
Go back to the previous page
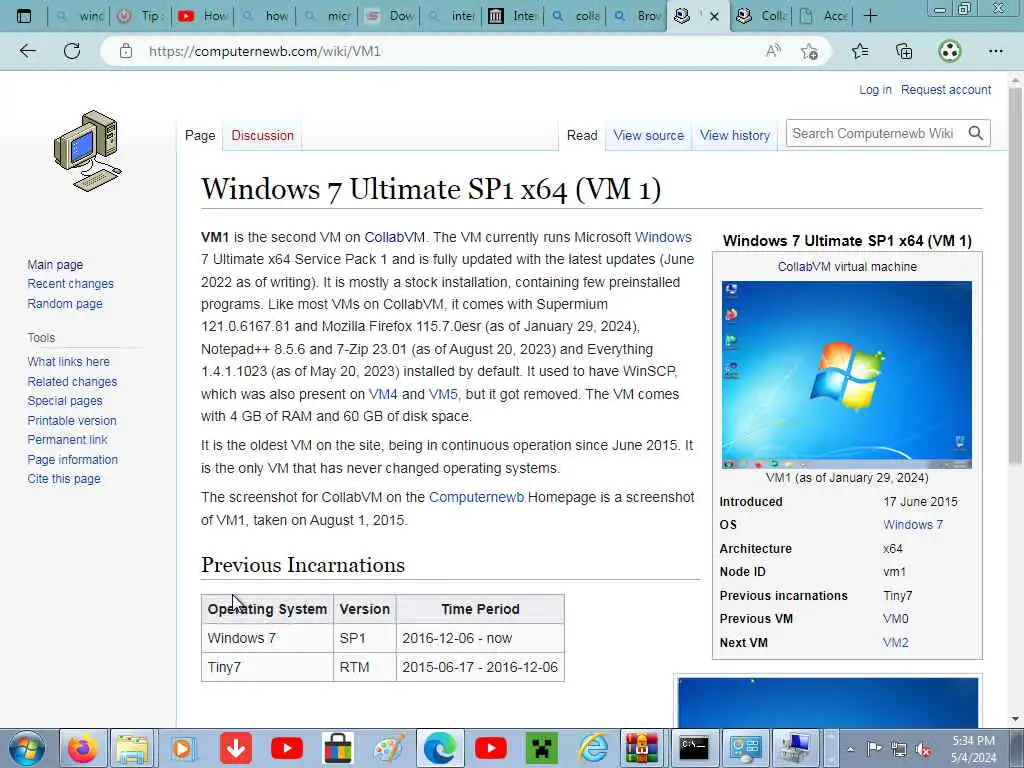[x=27, y=51]
